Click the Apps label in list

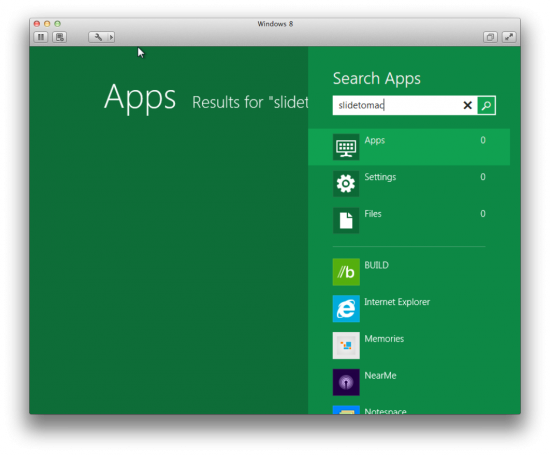[375, 140]
